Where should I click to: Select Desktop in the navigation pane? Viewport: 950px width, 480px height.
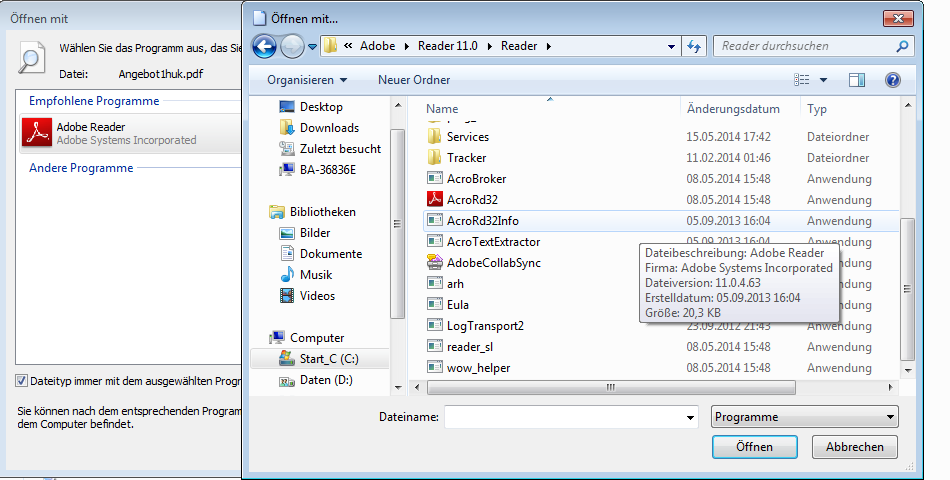point(311,107)
